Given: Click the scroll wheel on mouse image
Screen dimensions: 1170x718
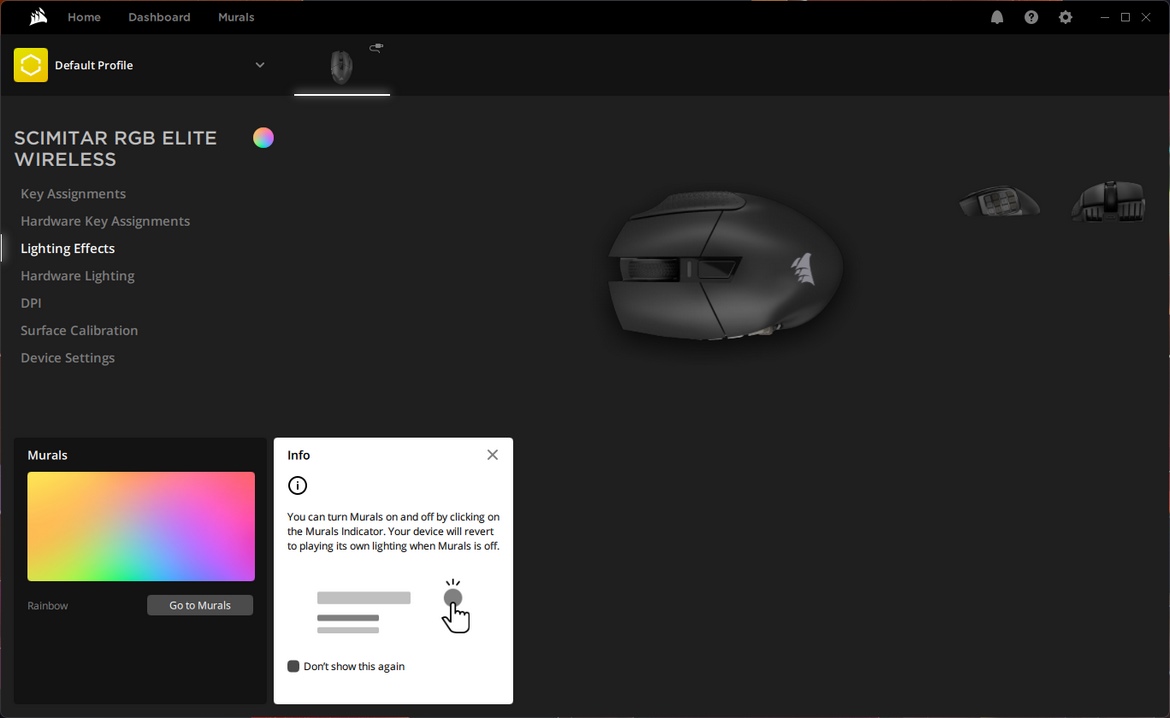Looking at the screenshot, I should tap(649, 269).
